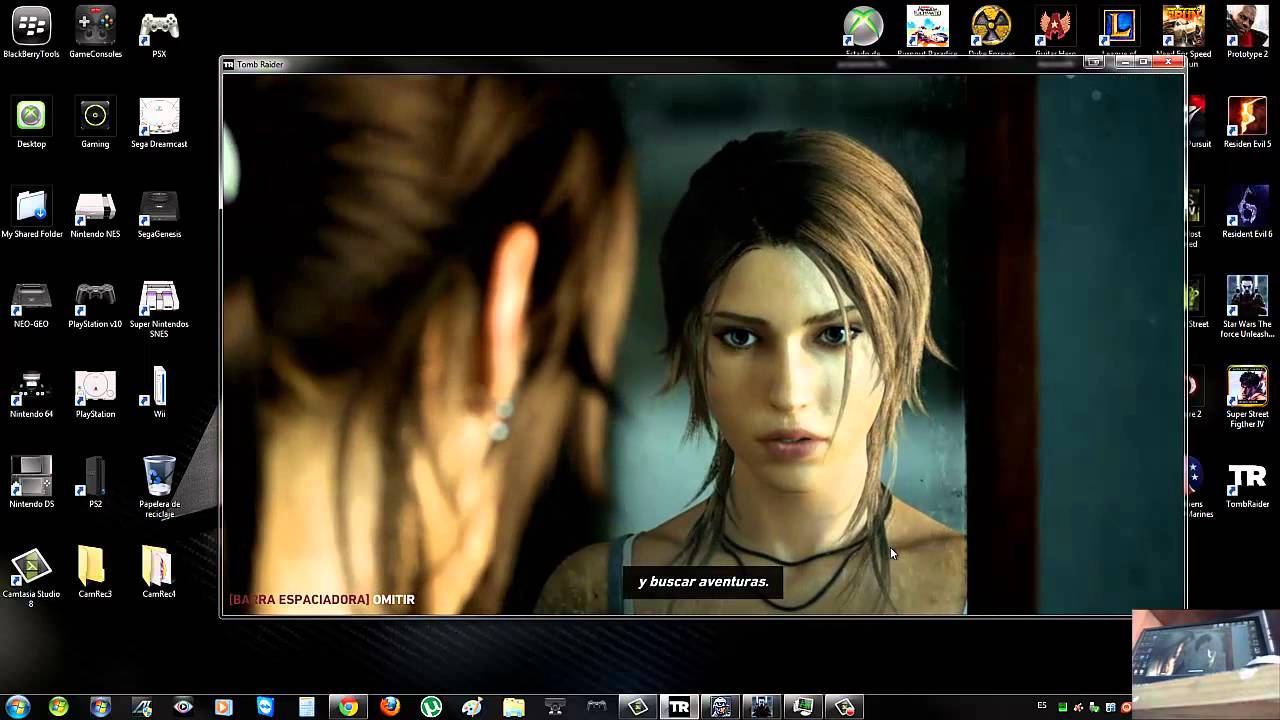Launch Star Wars The Force Unleashed shortcut
This screenshot has width=1280, height=720.
click(x=1247, y=308)
